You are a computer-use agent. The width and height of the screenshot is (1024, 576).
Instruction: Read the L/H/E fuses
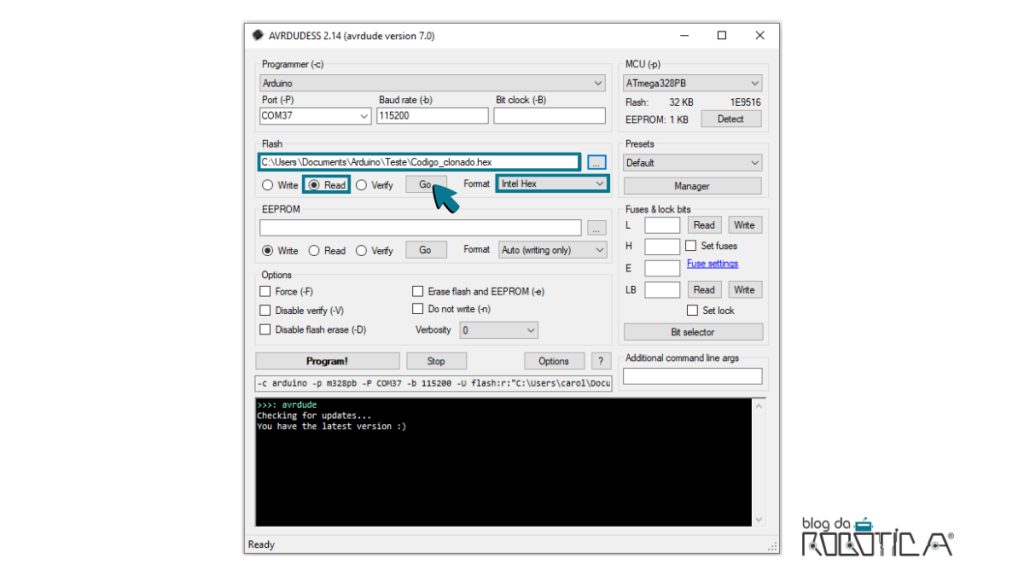[x=704, y=225]
